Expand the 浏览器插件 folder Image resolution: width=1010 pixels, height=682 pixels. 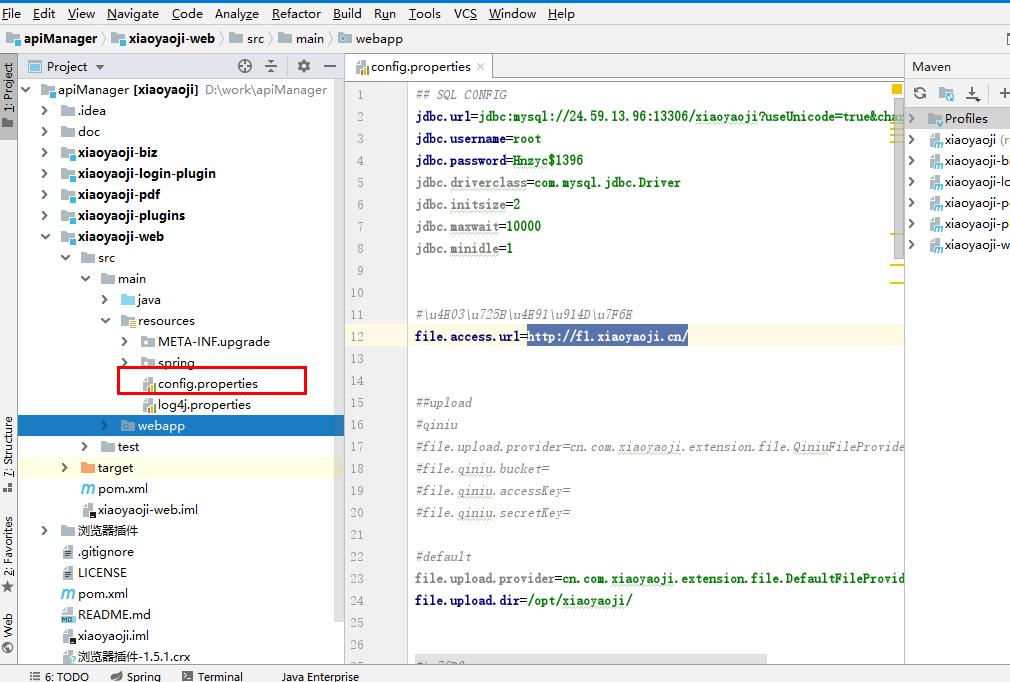[x=44, y=531]
